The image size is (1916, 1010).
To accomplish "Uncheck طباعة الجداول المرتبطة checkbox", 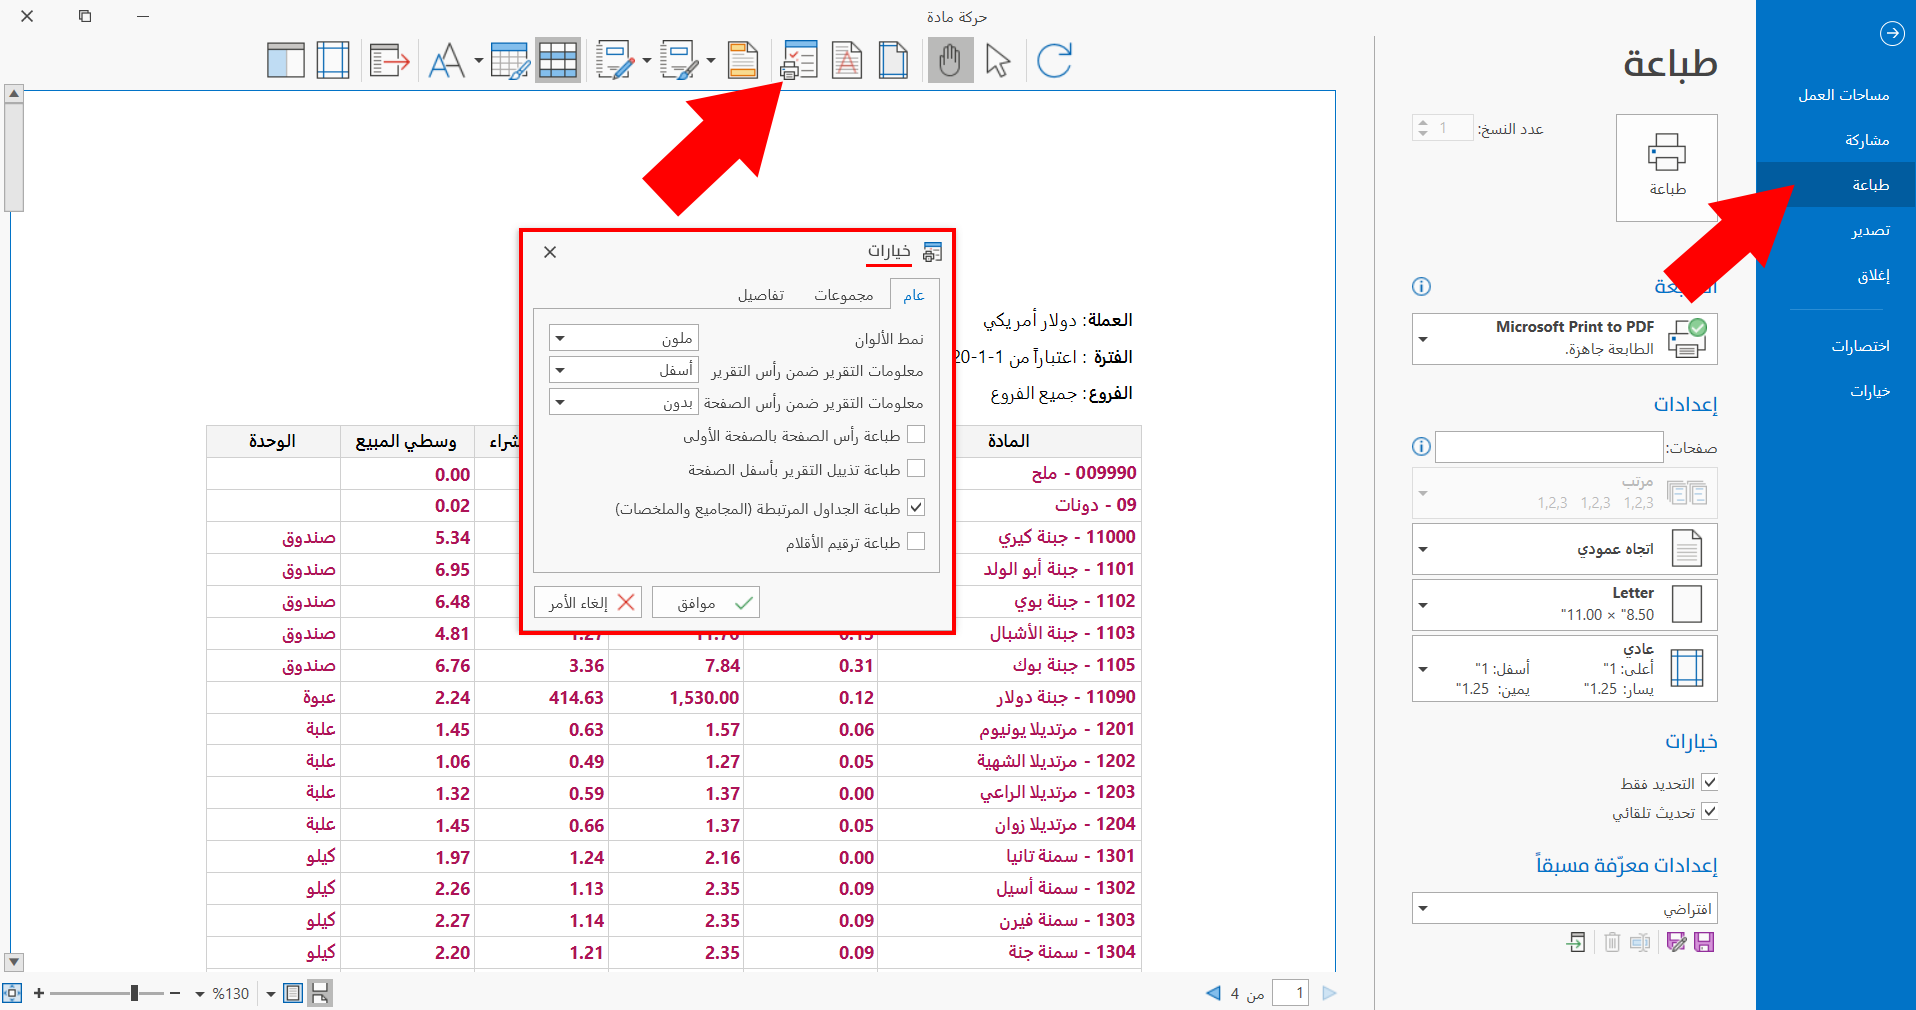I will (916, 508).
